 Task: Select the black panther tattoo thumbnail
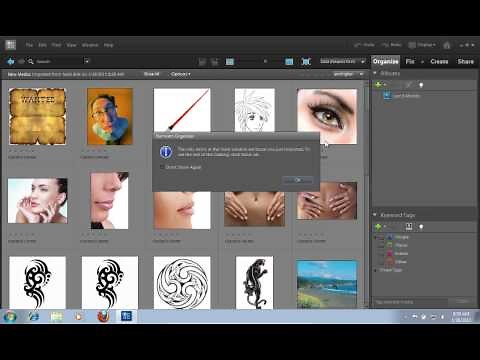(254, 283)
